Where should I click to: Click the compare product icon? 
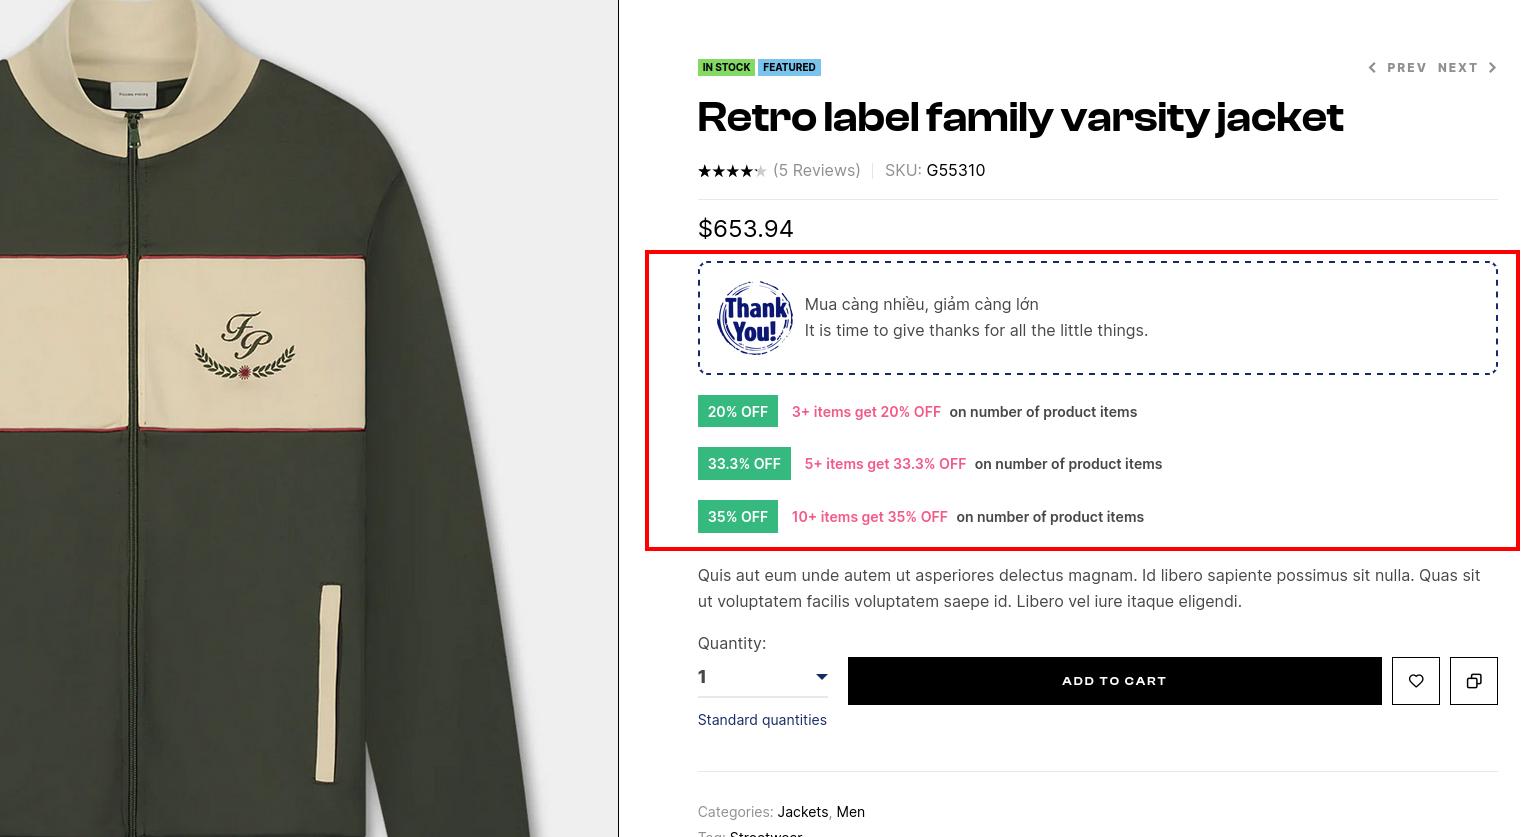coord(1473,681)
